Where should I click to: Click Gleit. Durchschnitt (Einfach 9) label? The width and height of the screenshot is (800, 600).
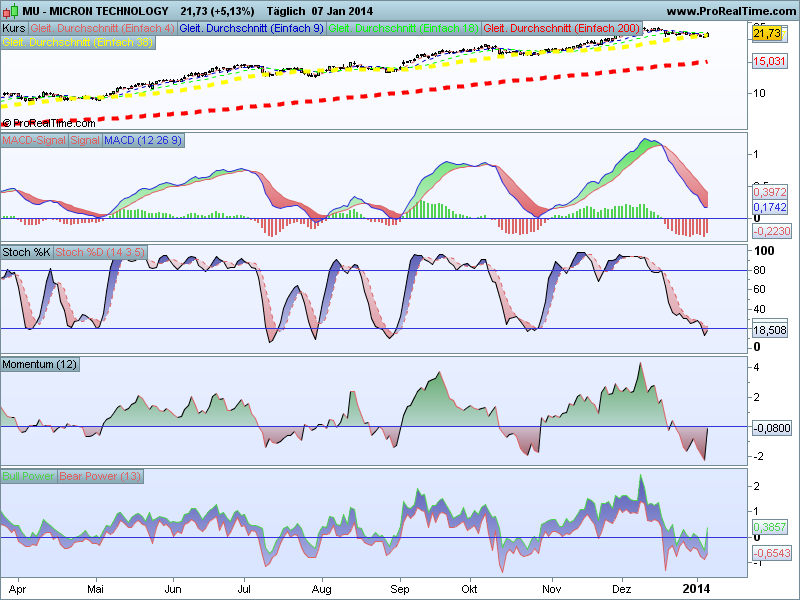252,28
